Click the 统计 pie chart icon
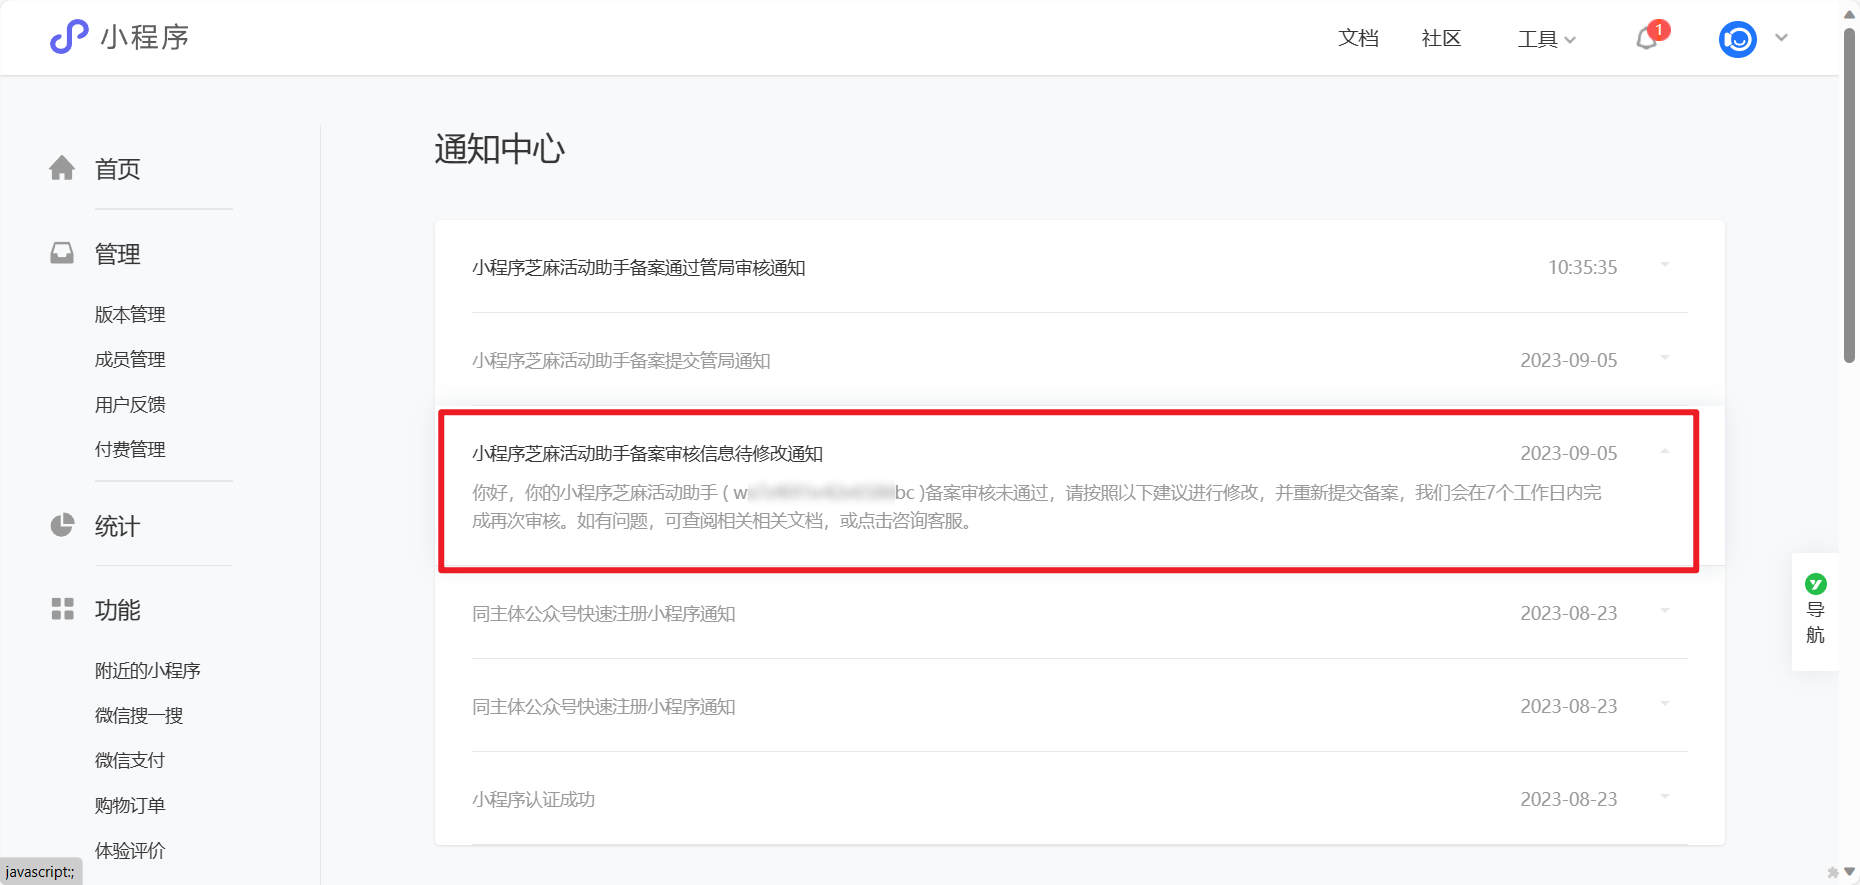This screenshot has width=1860, height=885. point(62,525)
